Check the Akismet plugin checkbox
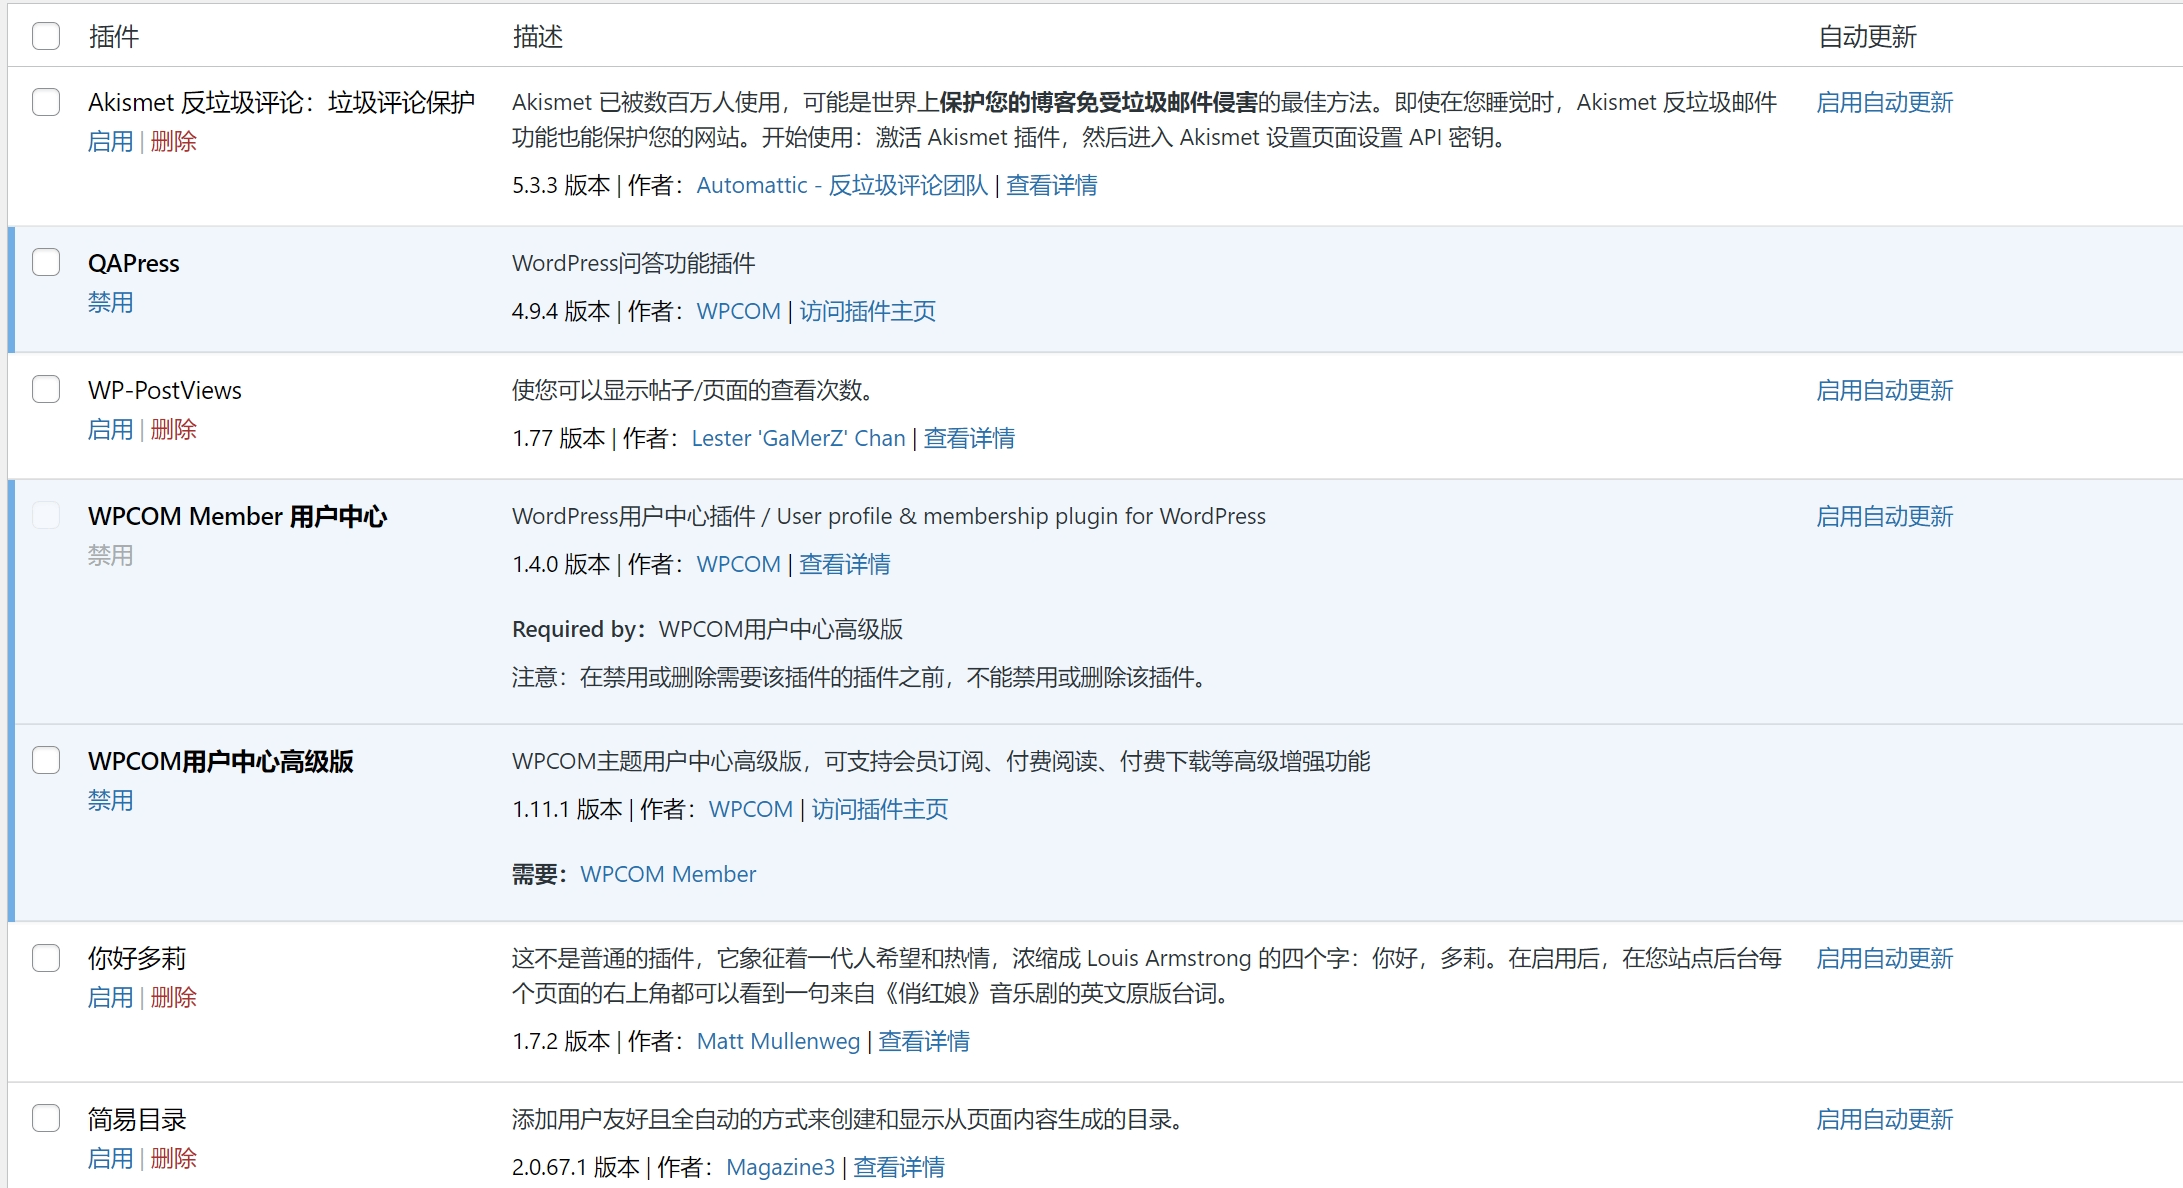Screen dimensions: 2183x1188 (x=46, y=102)
